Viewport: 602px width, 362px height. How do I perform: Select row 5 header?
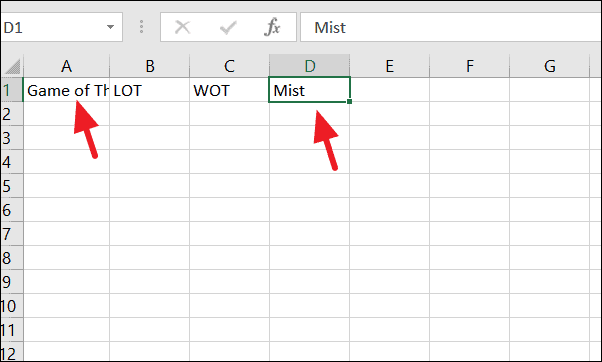pyautogui.click(x=12, y=186)
